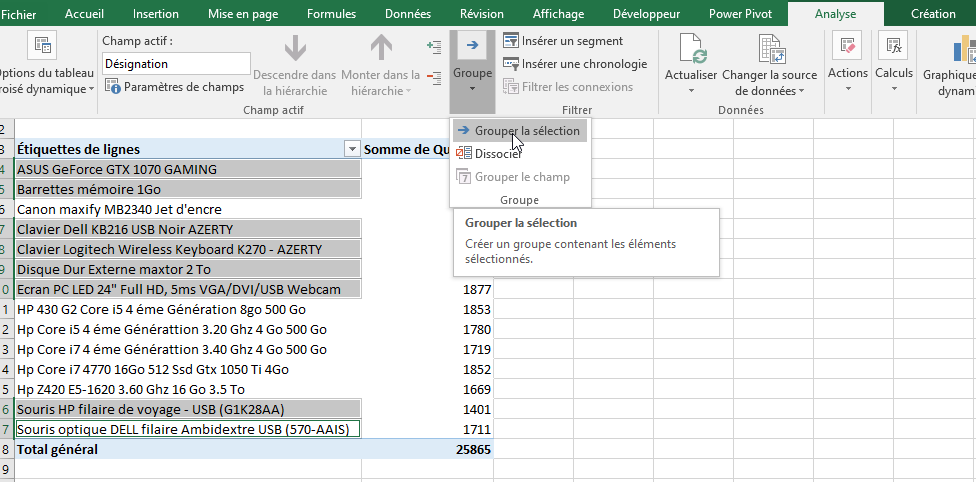The height and width of the screenshot is (482, 976).
Task: Choose Dissocier in the Groupe menu
Action: [520, 154]
